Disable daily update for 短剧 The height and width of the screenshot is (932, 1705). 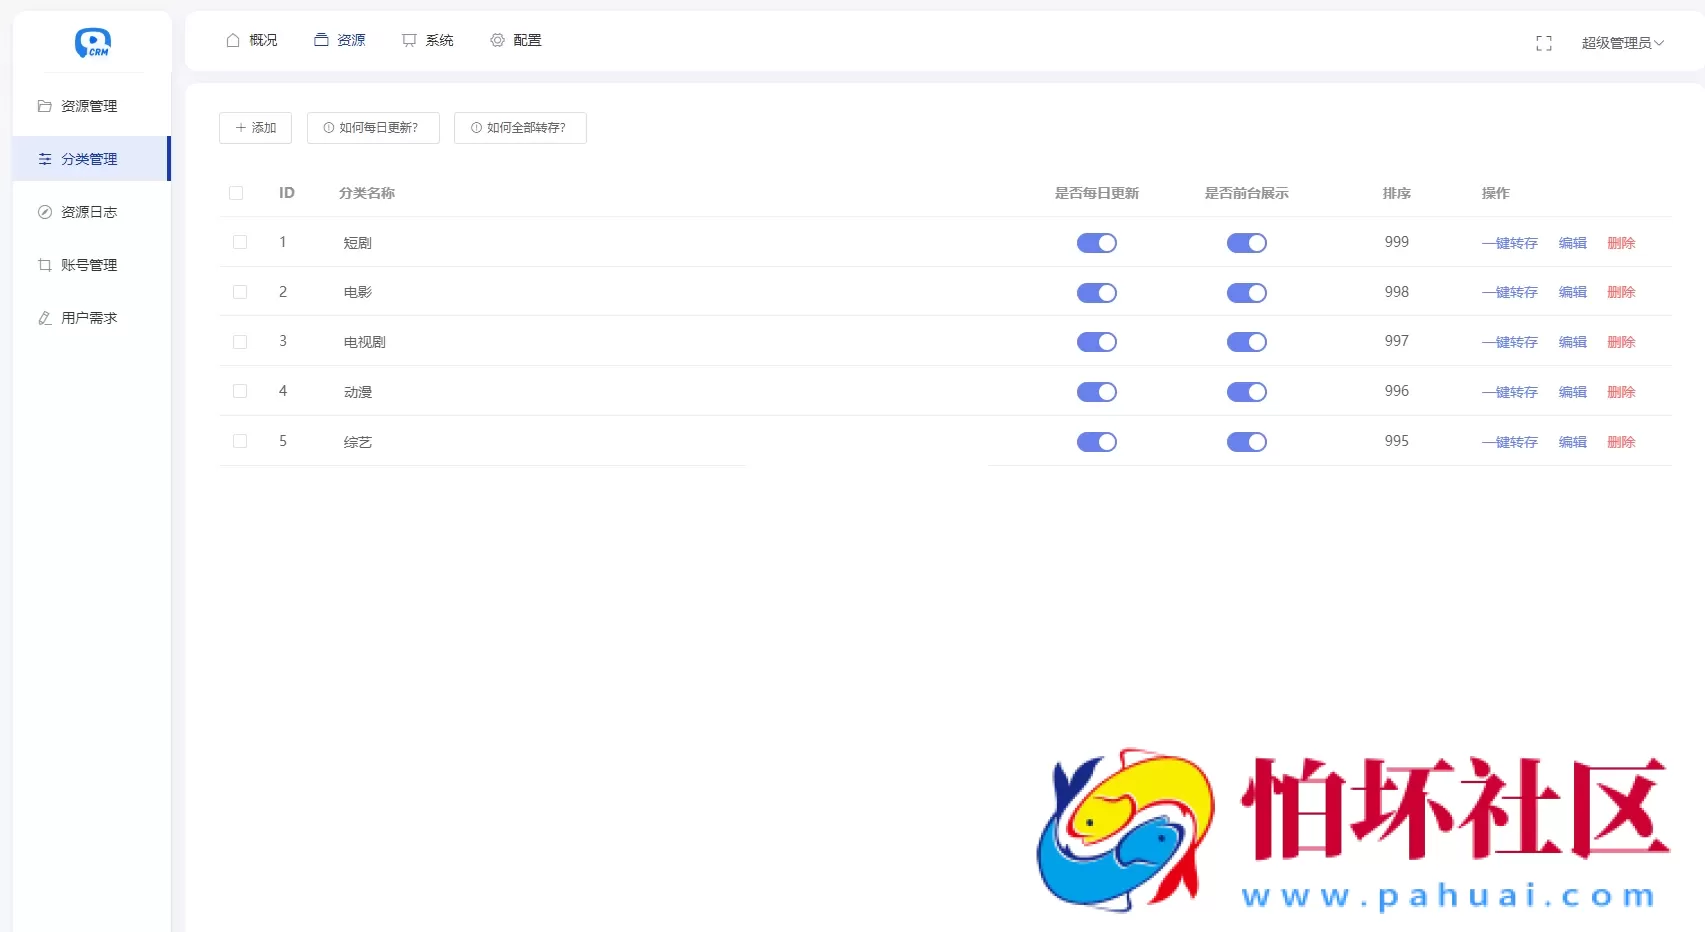(x=1096, y=243)
